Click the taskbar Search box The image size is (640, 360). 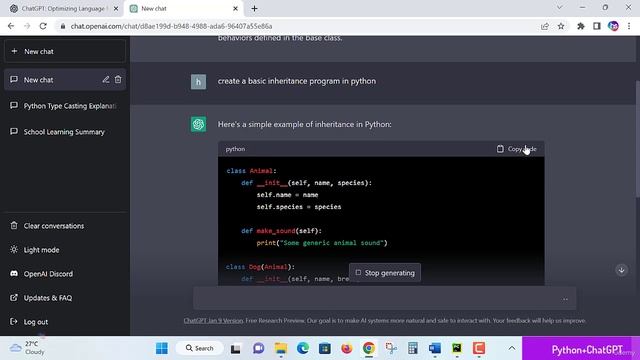(200, 348)
